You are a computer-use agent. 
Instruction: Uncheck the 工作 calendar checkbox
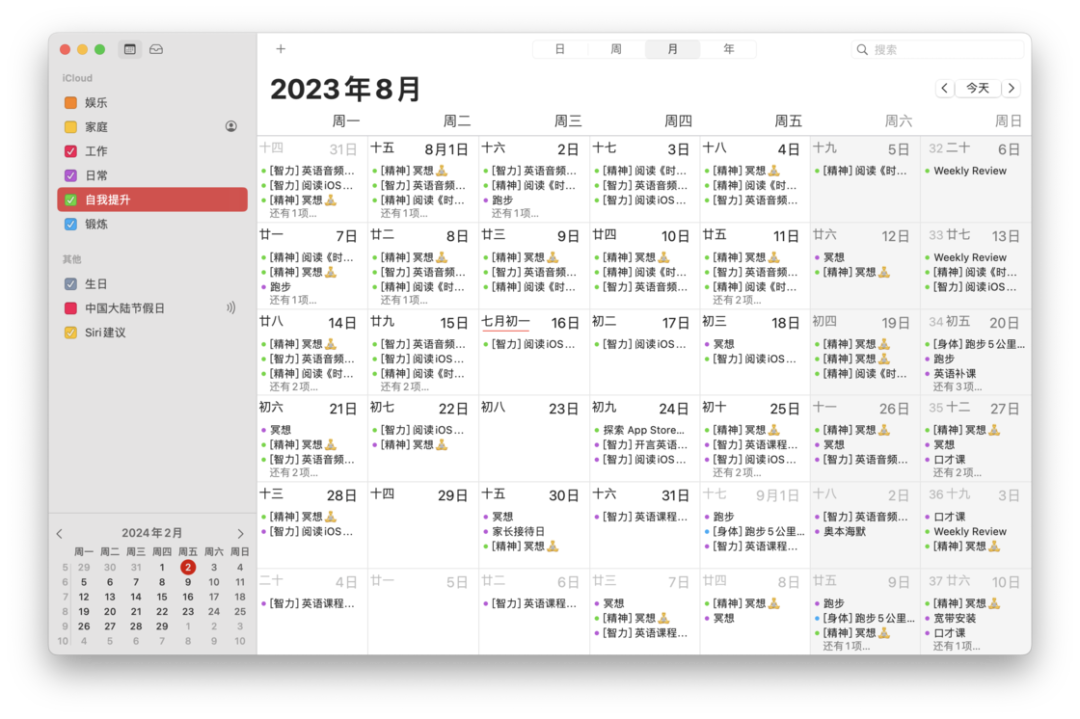70,151
